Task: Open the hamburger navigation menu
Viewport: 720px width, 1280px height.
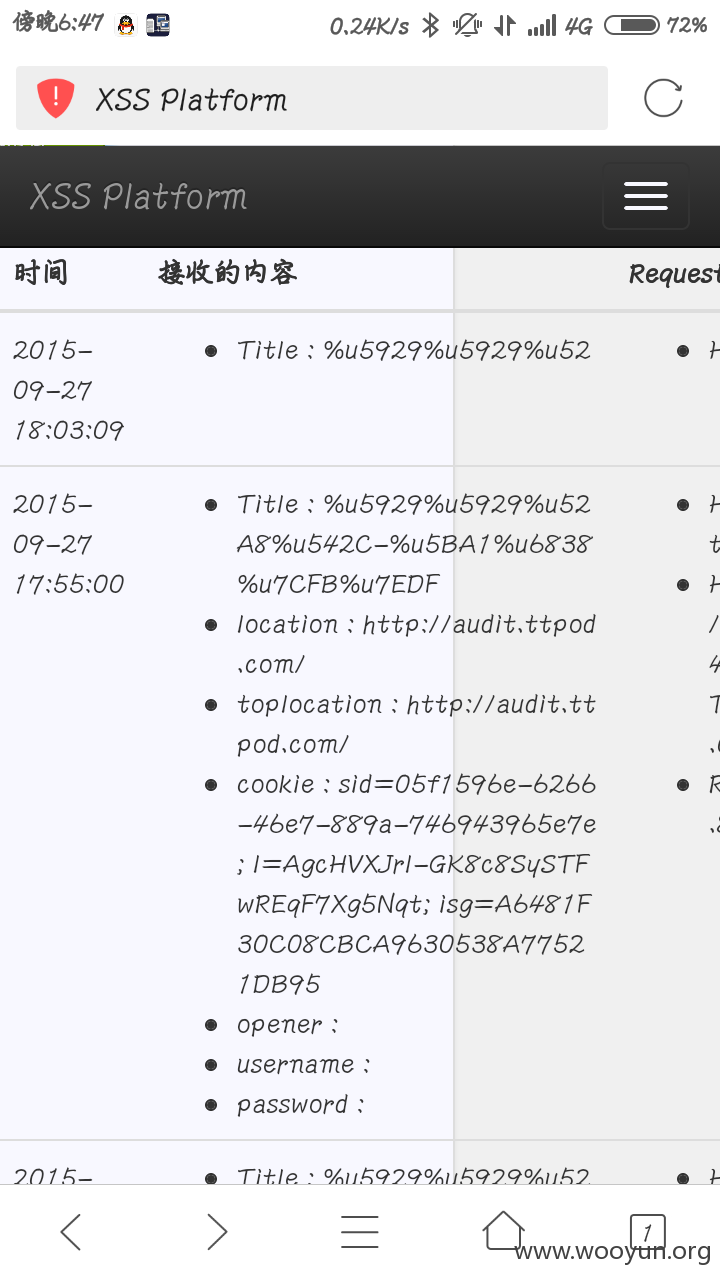Action: (x=646, y=196)
